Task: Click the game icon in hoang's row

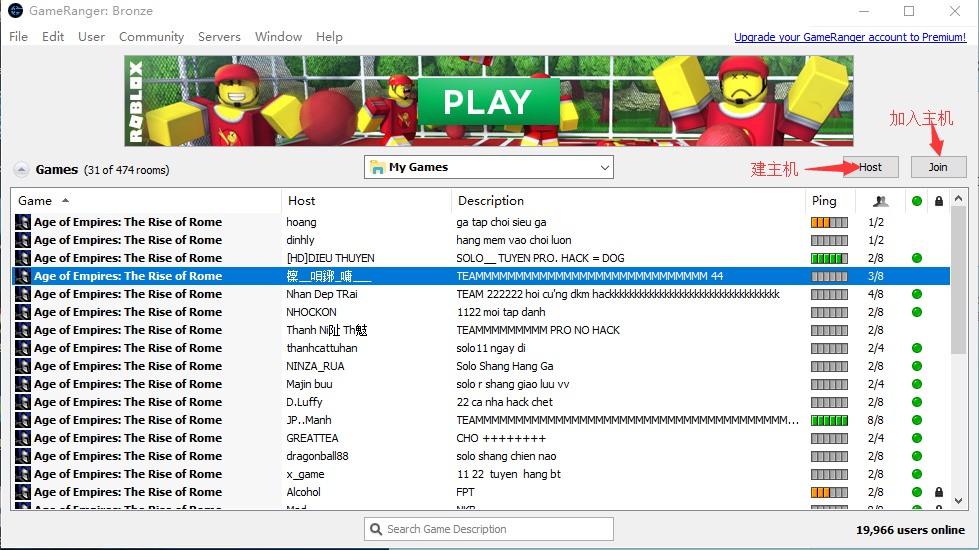Action: pos(23,222)
